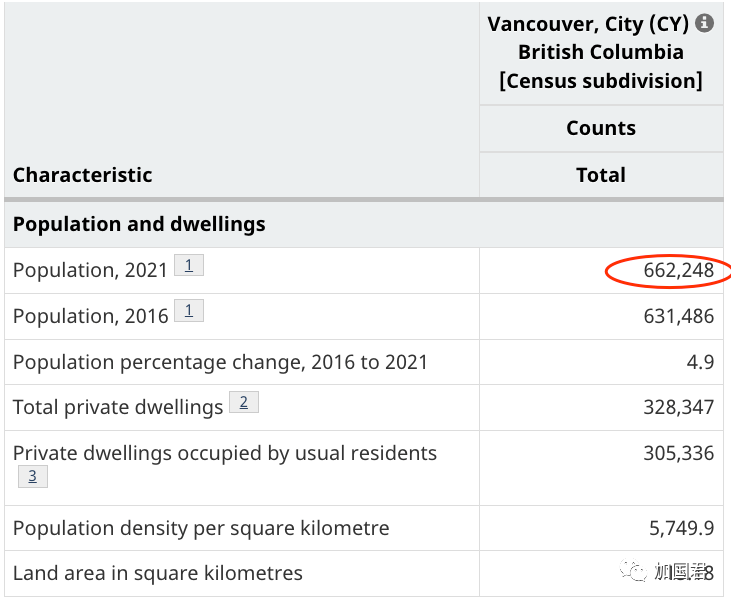Screen dimensions: 731x603
Task: Click the 4.9 percentage change value
Action: coord(700,362)
